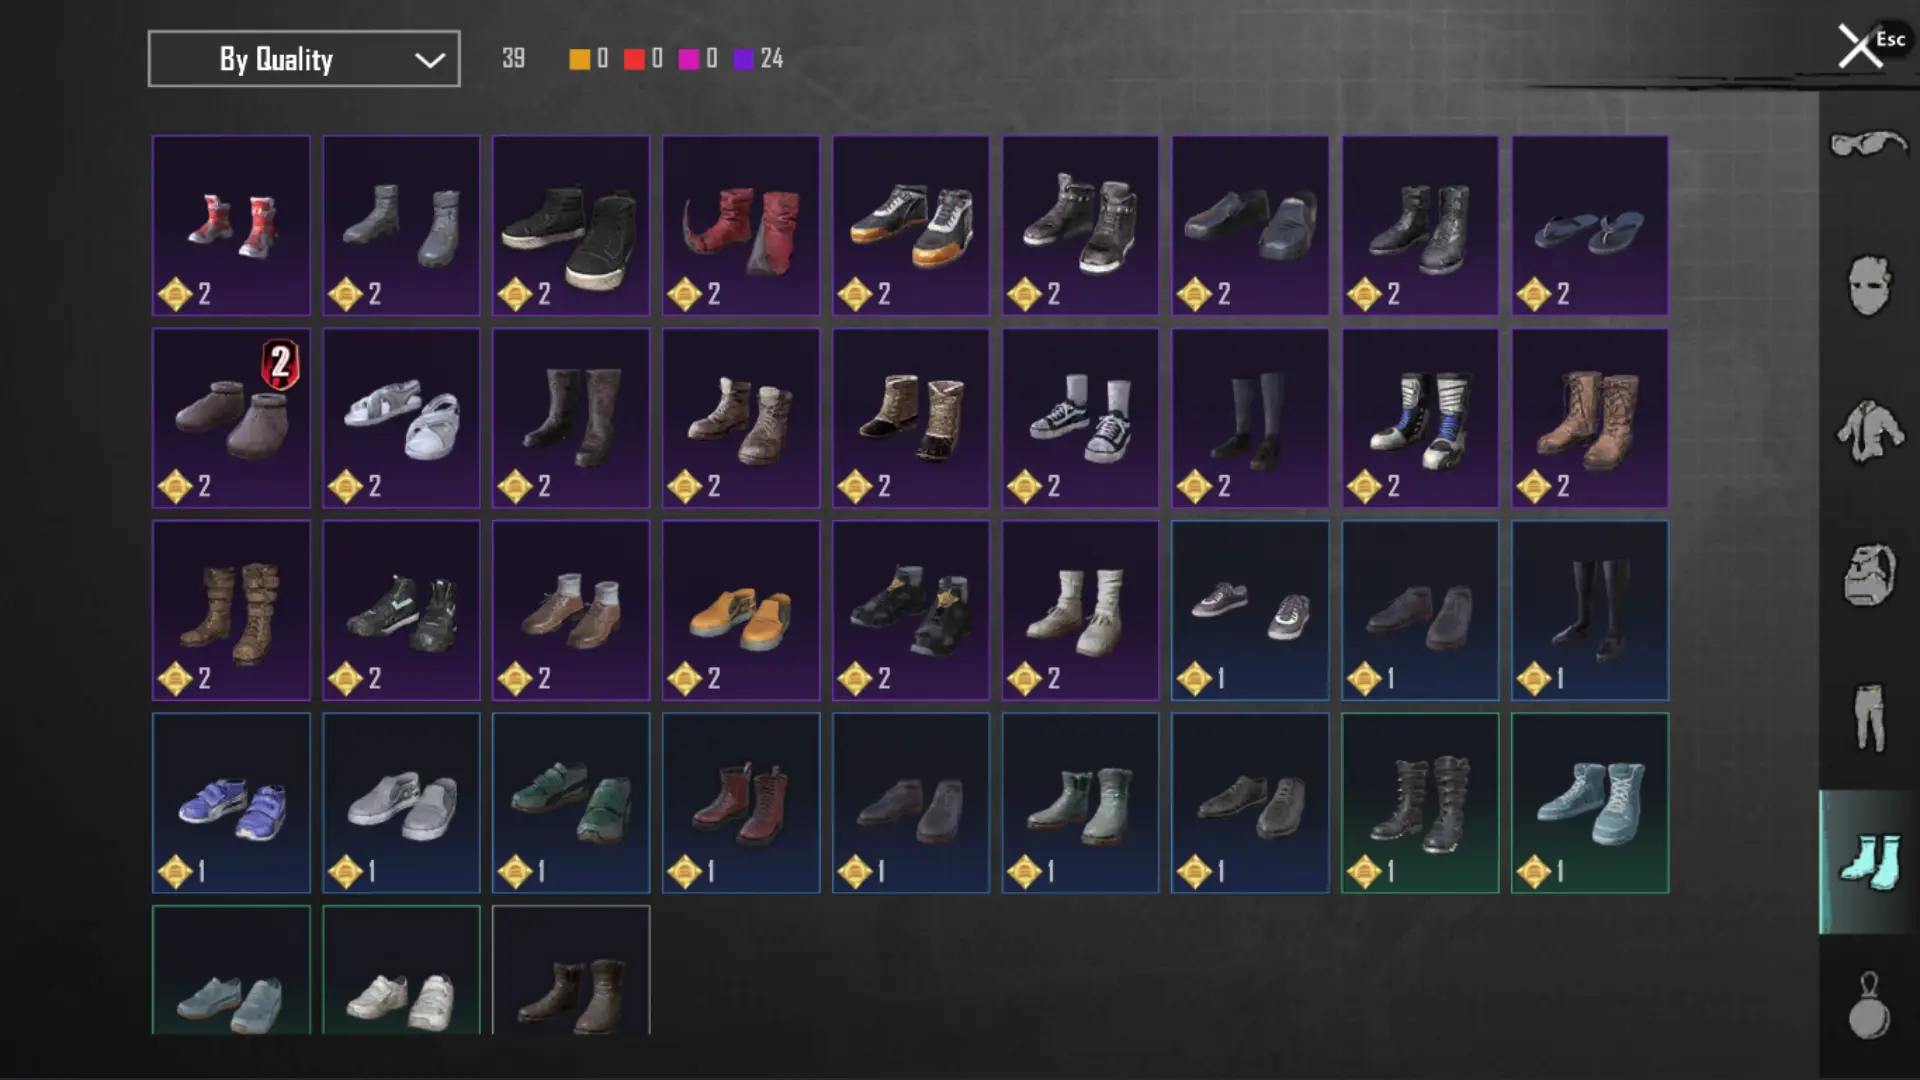Select the red and white boots
The height and width of the screenshot is (1080, 1920).
click(231, 226)
